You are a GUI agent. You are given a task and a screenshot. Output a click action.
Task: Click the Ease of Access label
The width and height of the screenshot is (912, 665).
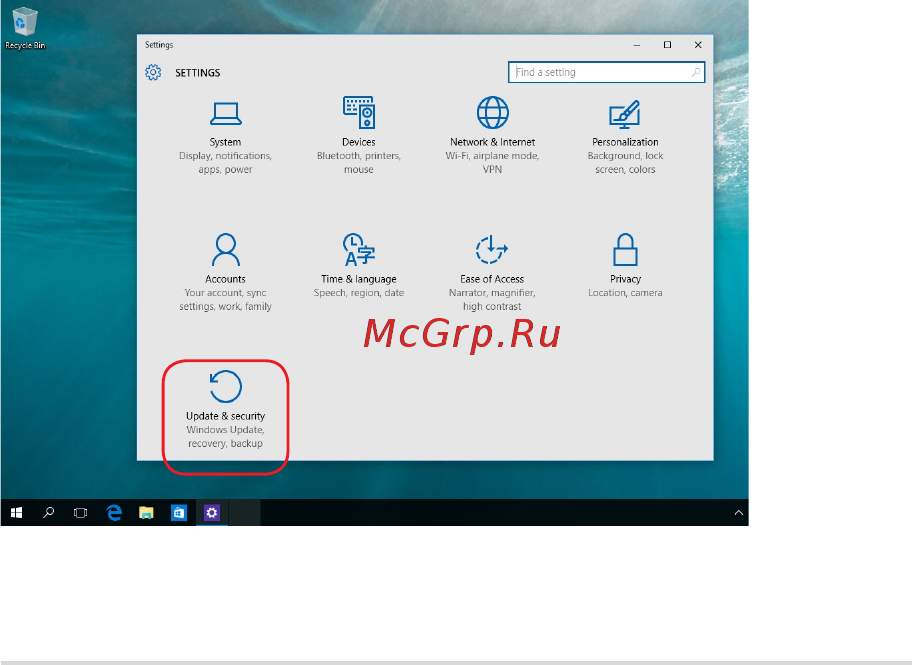coord(492,279)
